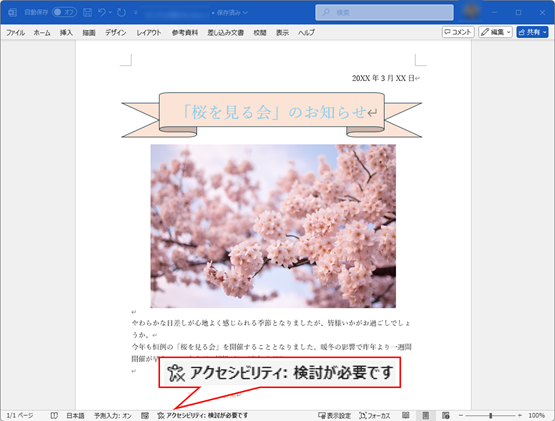Click the Save icon in title bar
555x421 pixels.
tap(87, 12)
